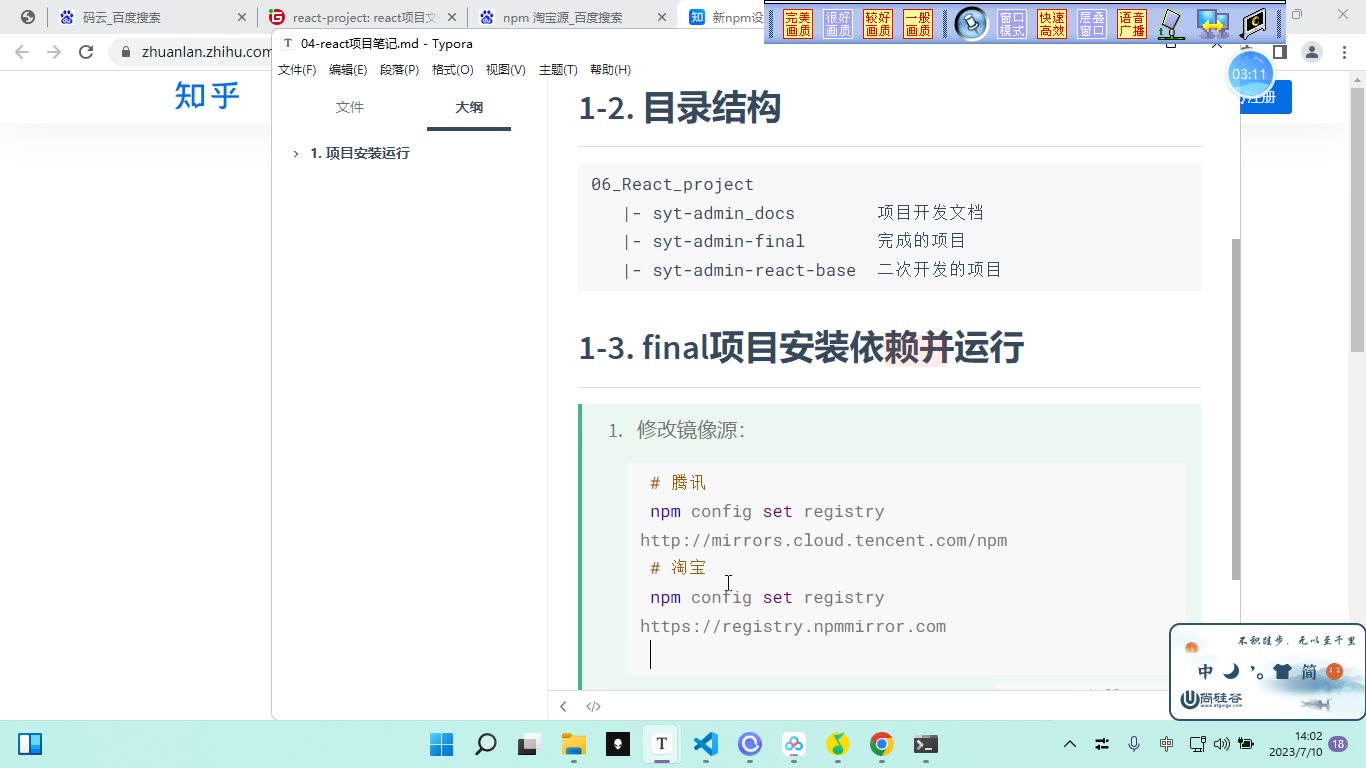This screenshot has width=1366, height=768.
Task: Click the 1-2. 目录结构 heading
Action: 679,108
